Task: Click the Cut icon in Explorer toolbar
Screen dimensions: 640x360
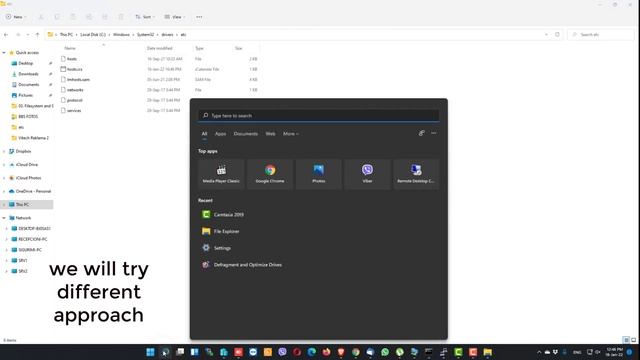Action: pyautogui.click(x=41, y=17)
